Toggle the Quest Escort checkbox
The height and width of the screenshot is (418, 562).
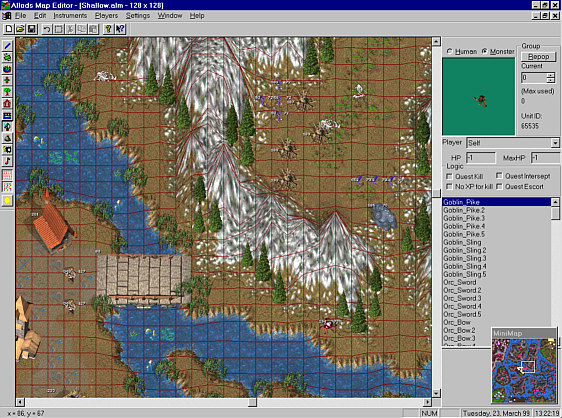point(499,186)
